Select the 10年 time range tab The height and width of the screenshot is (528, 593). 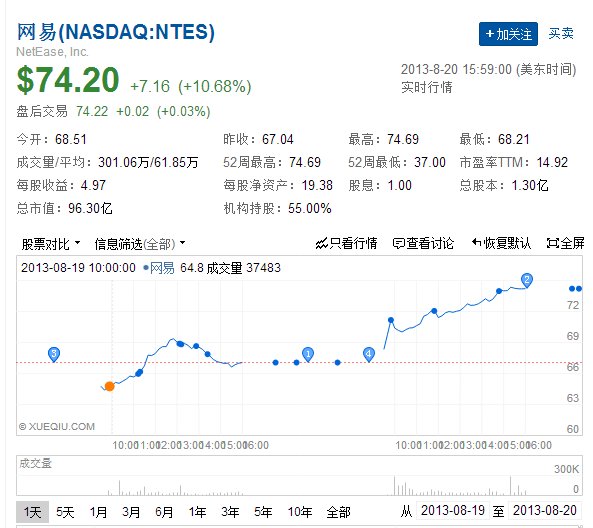point(300,512)
